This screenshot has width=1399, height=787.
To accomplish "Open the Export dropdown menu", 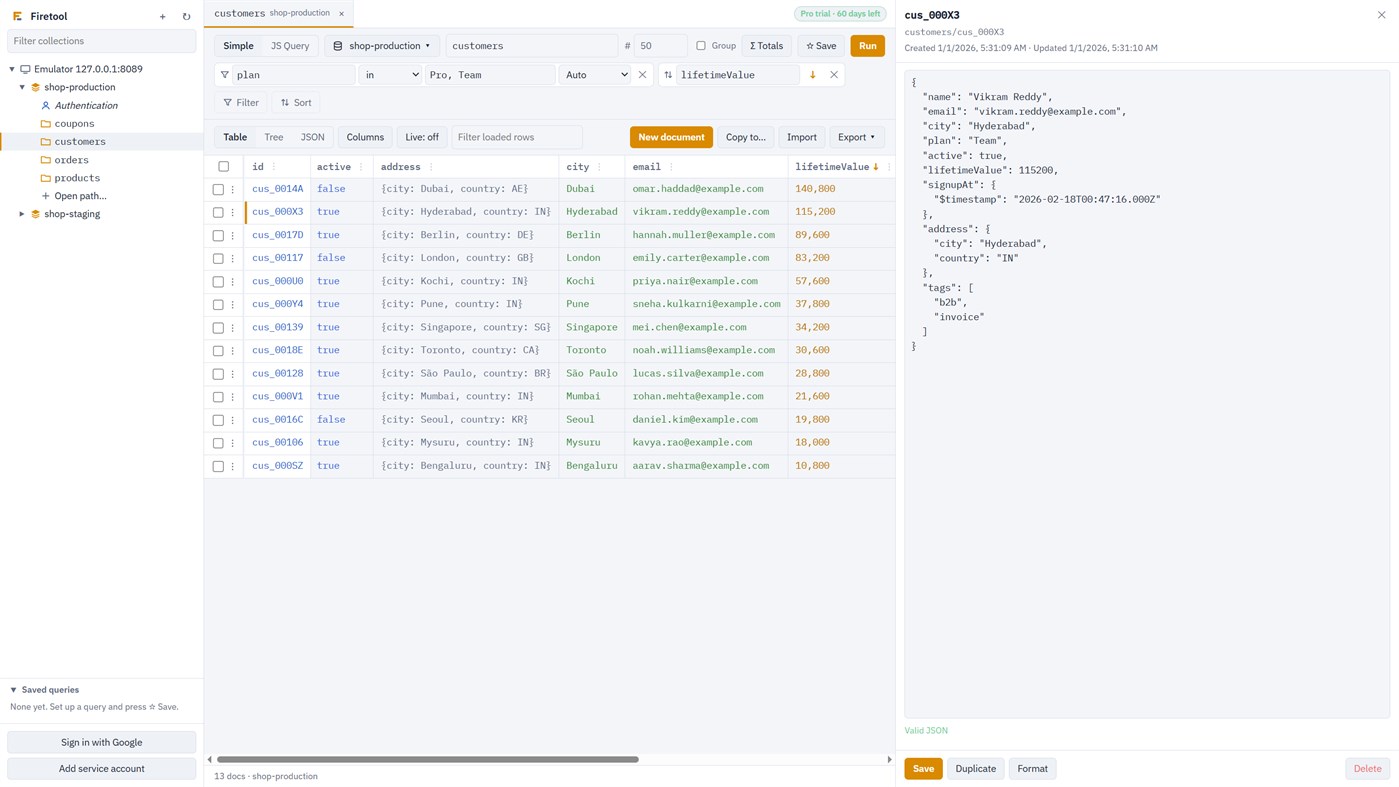I will click(856, 137).
